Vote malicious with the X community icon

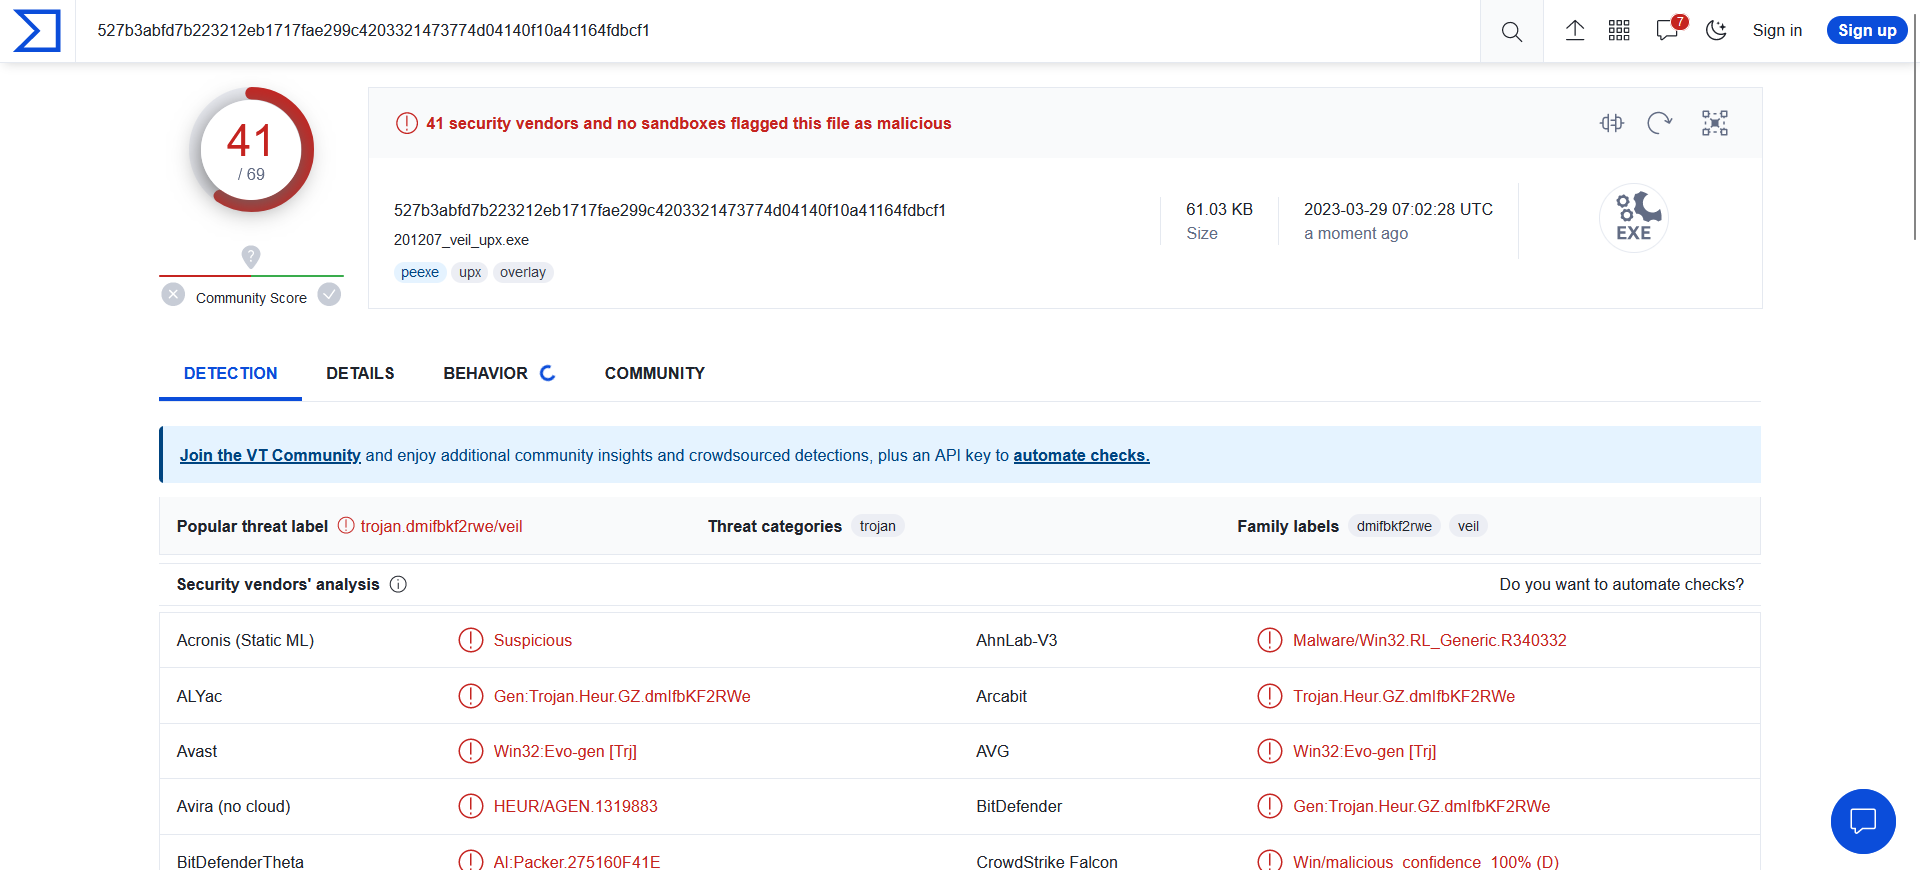(173, 294)
